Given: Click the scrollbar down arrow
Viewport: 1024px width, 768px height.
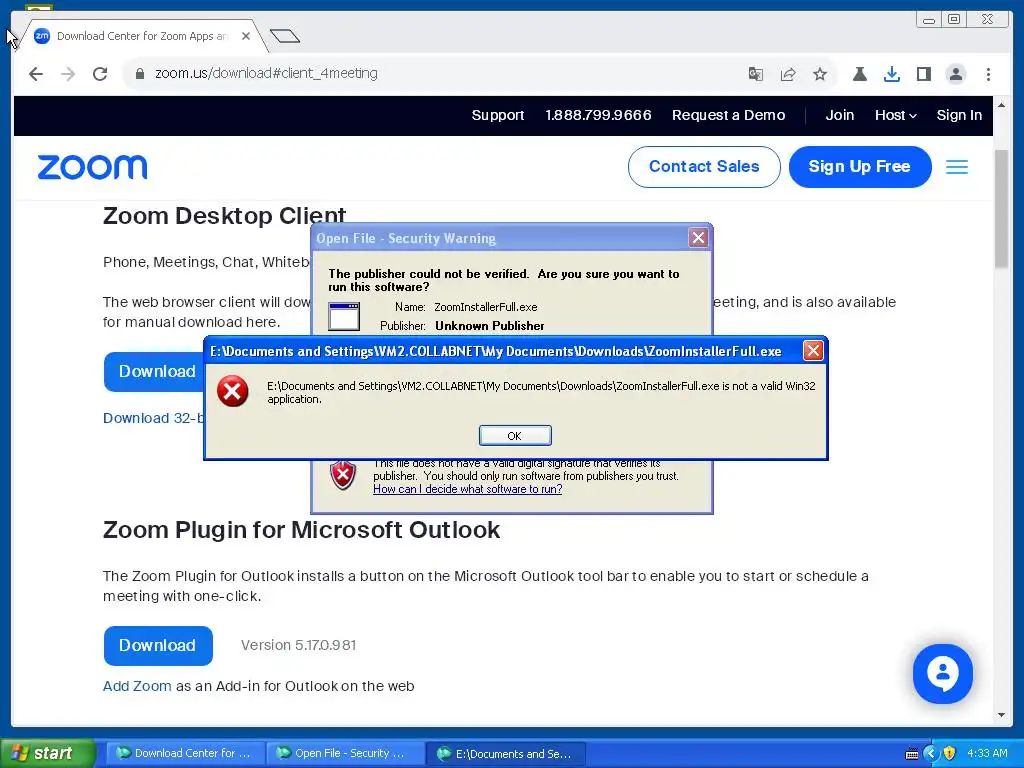Looking at the screenshot, I should click(x=1002, y=715).
